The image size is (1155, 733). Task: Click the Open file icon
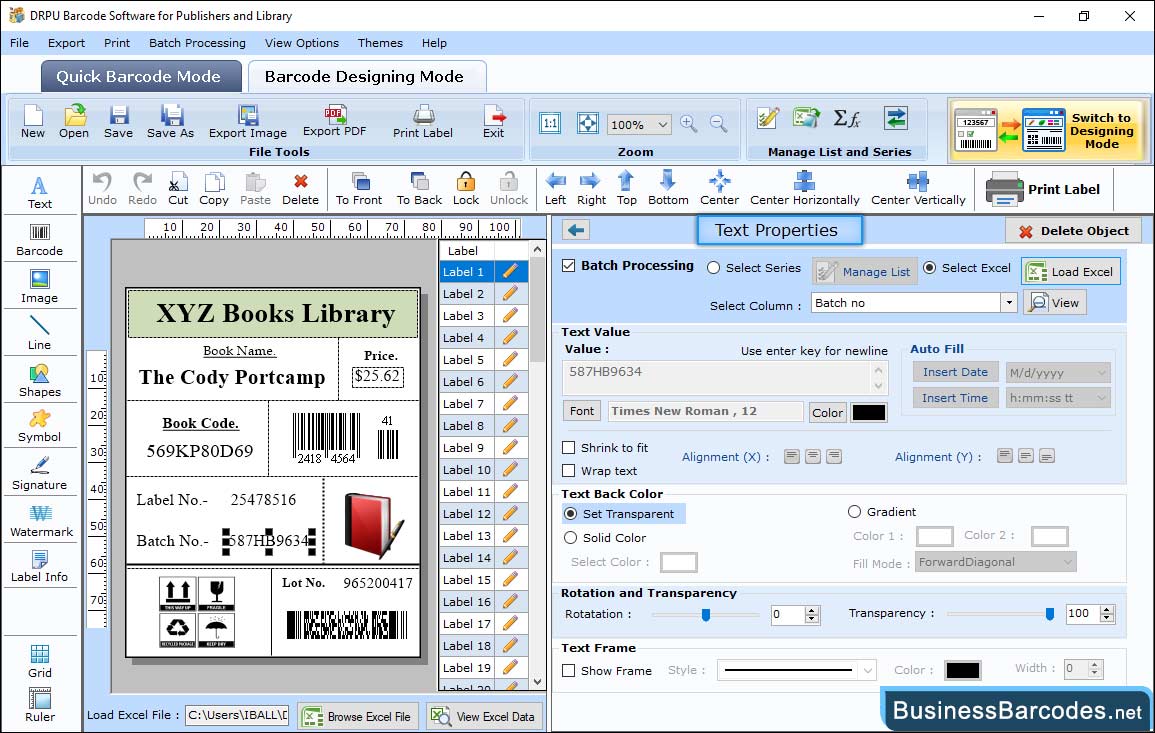pyautogui.click(x=74, y=122)
